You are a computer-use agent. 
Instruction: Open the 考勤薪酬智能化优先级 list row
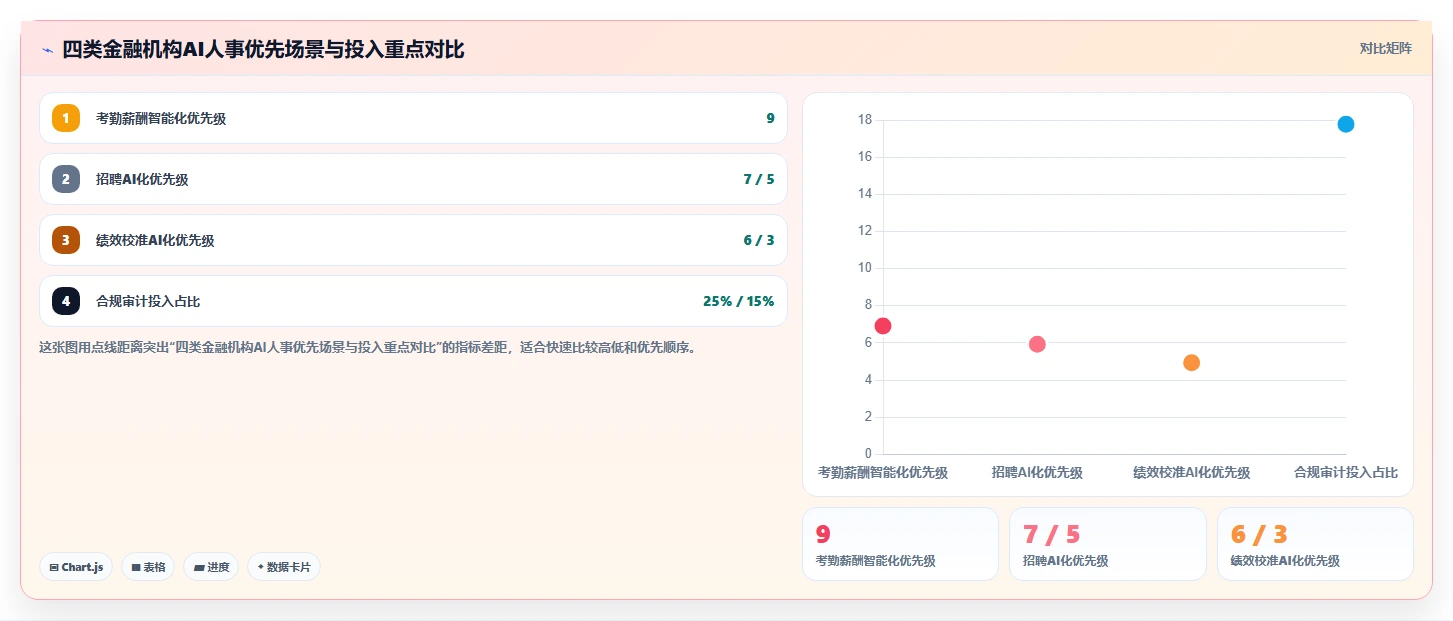coord(413,118)
